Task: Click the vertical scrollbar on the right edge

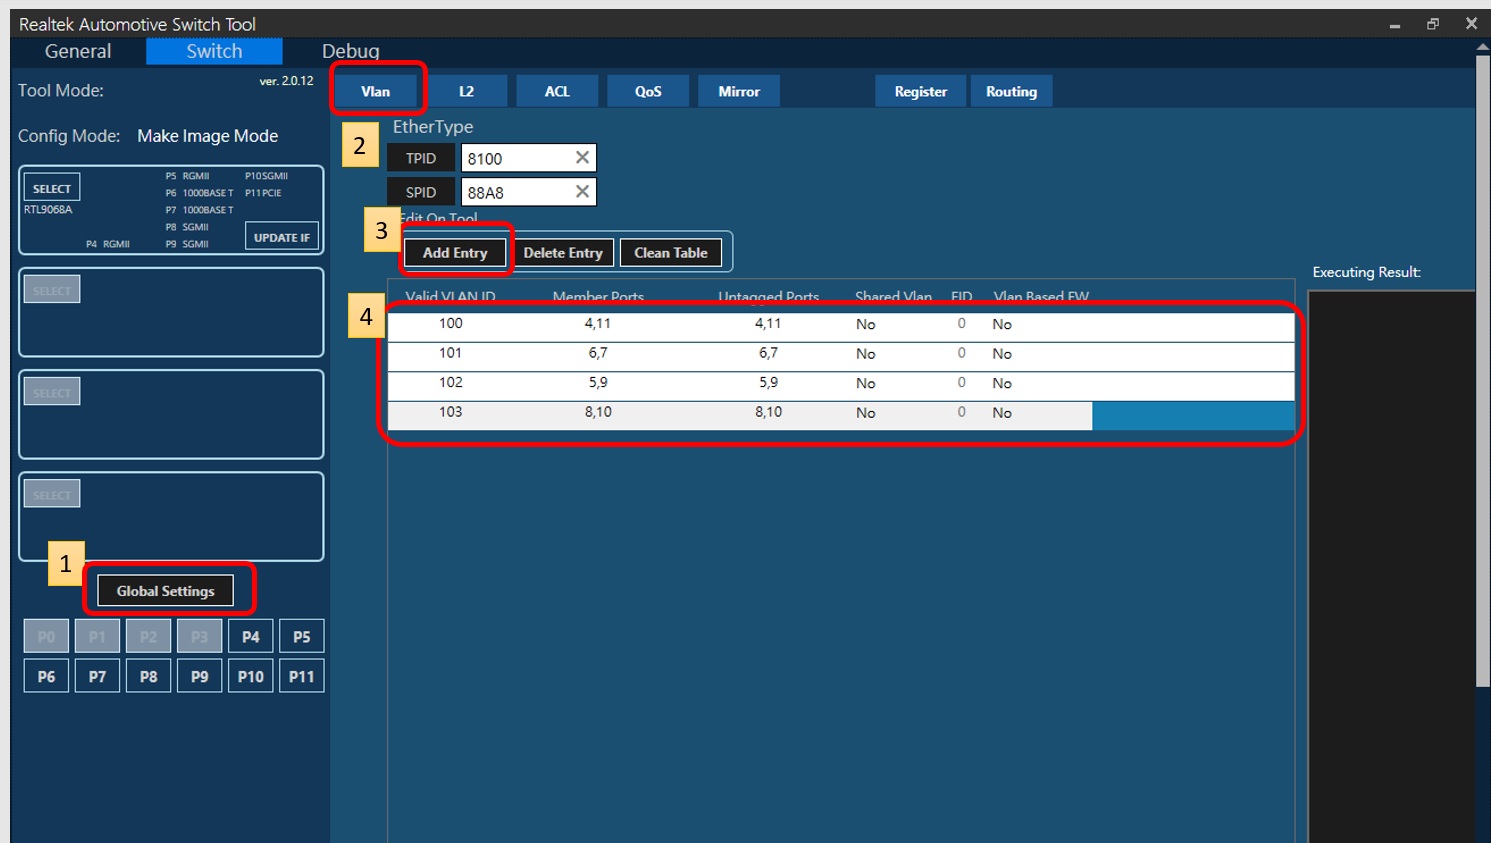Action: (x=1483, y=370)
